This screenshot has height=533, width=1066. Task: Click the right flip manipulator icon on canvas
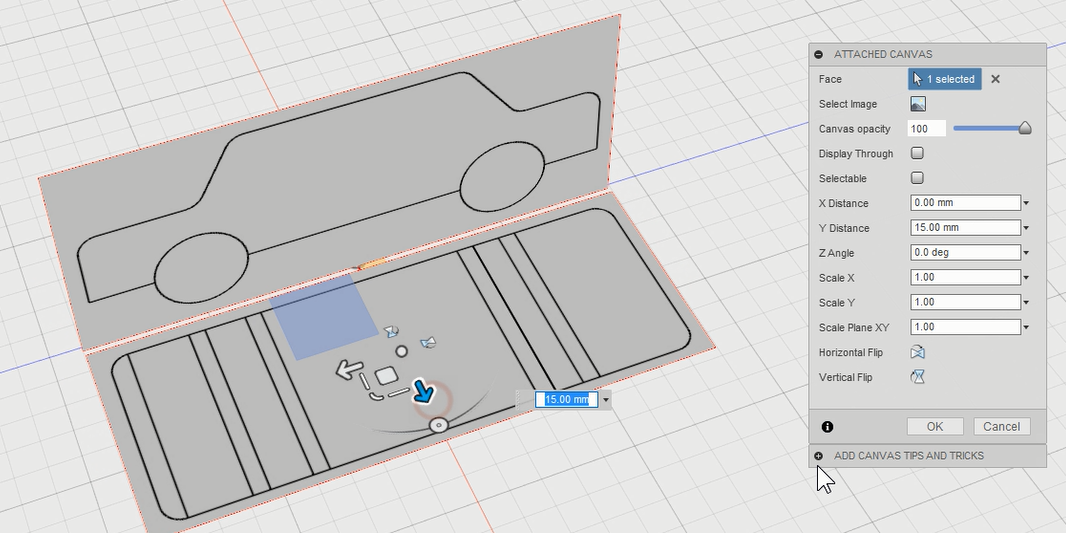(x=427, y=342)
